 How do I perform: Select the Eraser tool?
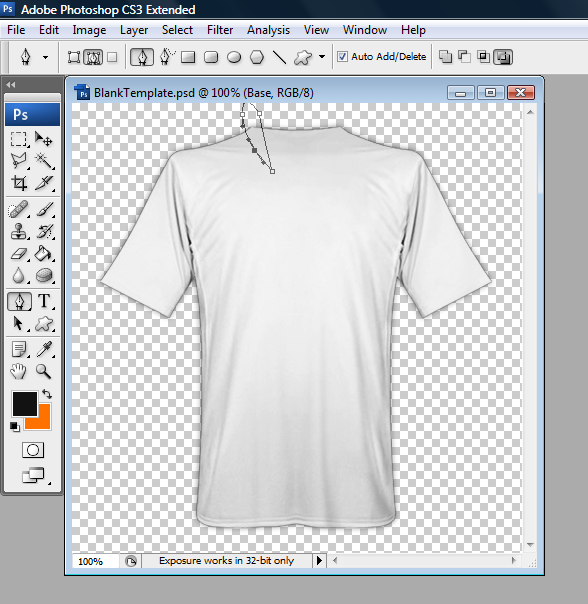click(18, 253)
